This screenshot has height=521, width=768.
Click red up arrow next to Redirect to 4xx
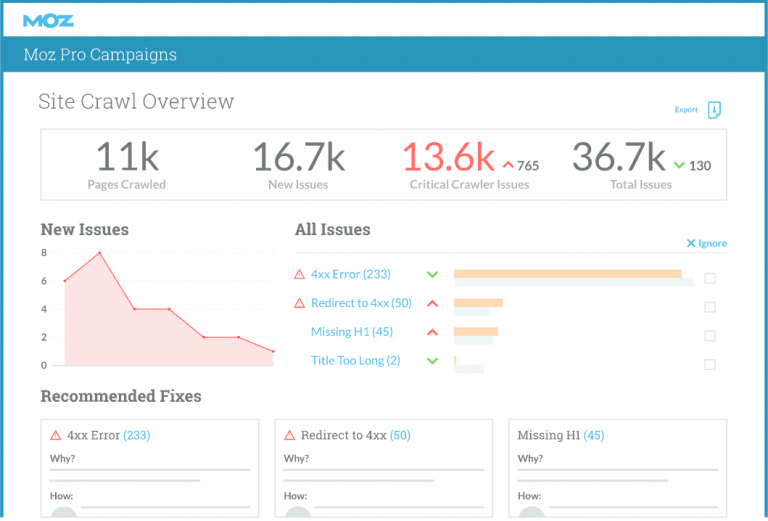432,304
